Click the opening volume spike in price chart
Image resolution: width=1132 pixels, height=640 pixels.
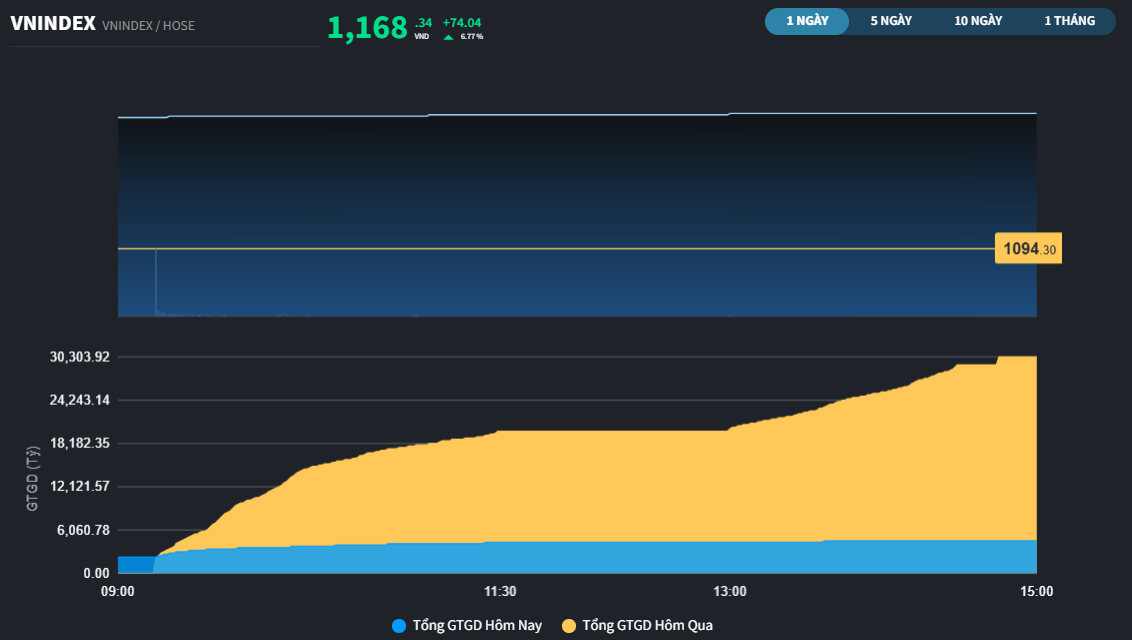155,282
